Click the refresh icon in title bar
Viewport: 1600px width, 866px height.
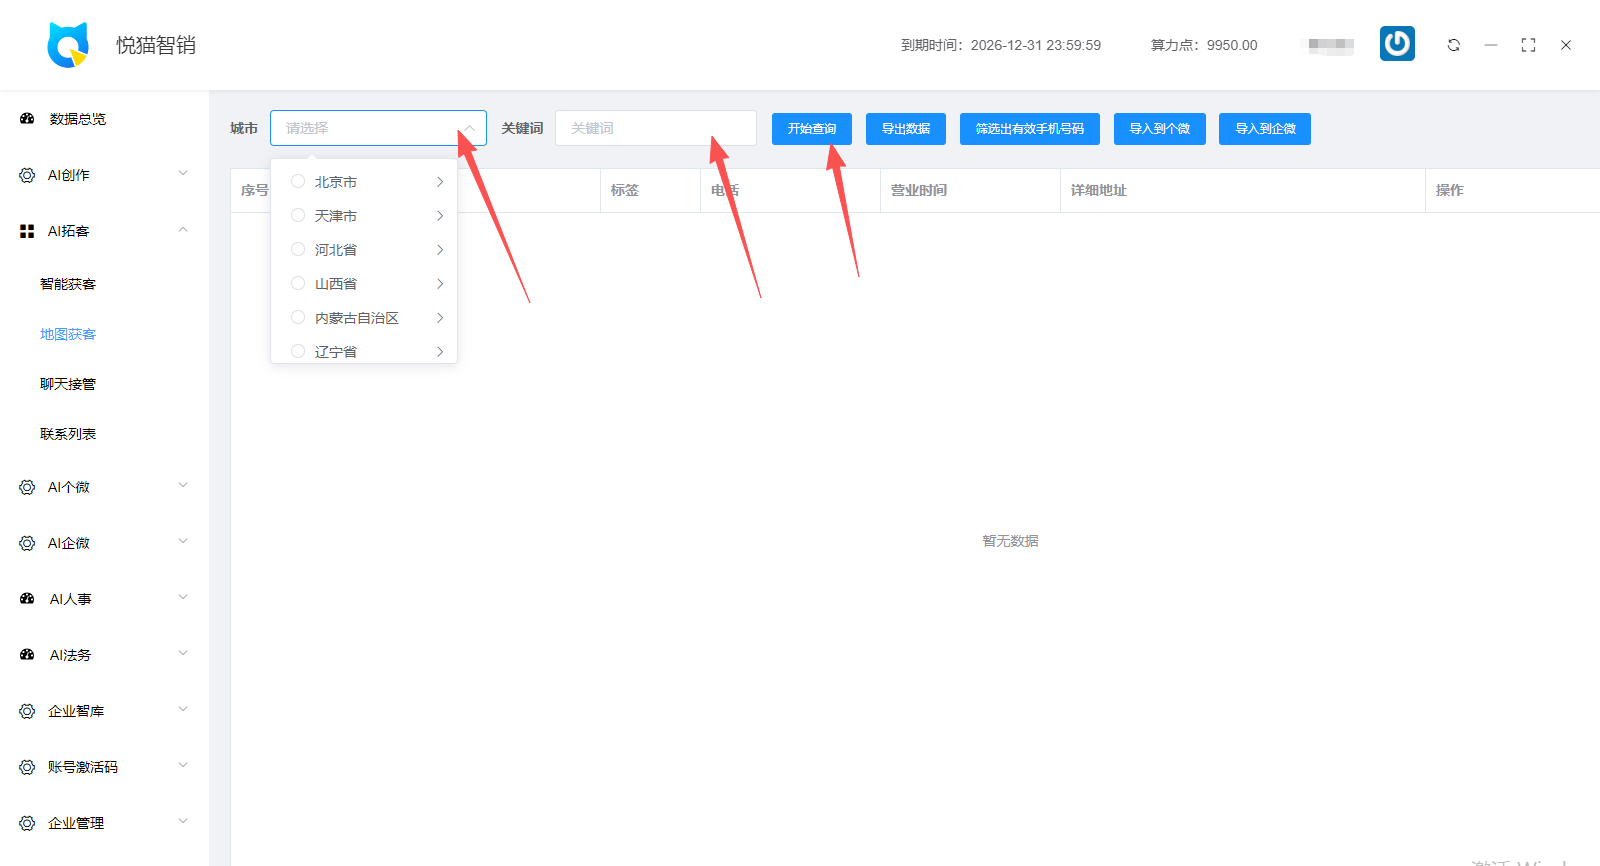coord(1454,45)
